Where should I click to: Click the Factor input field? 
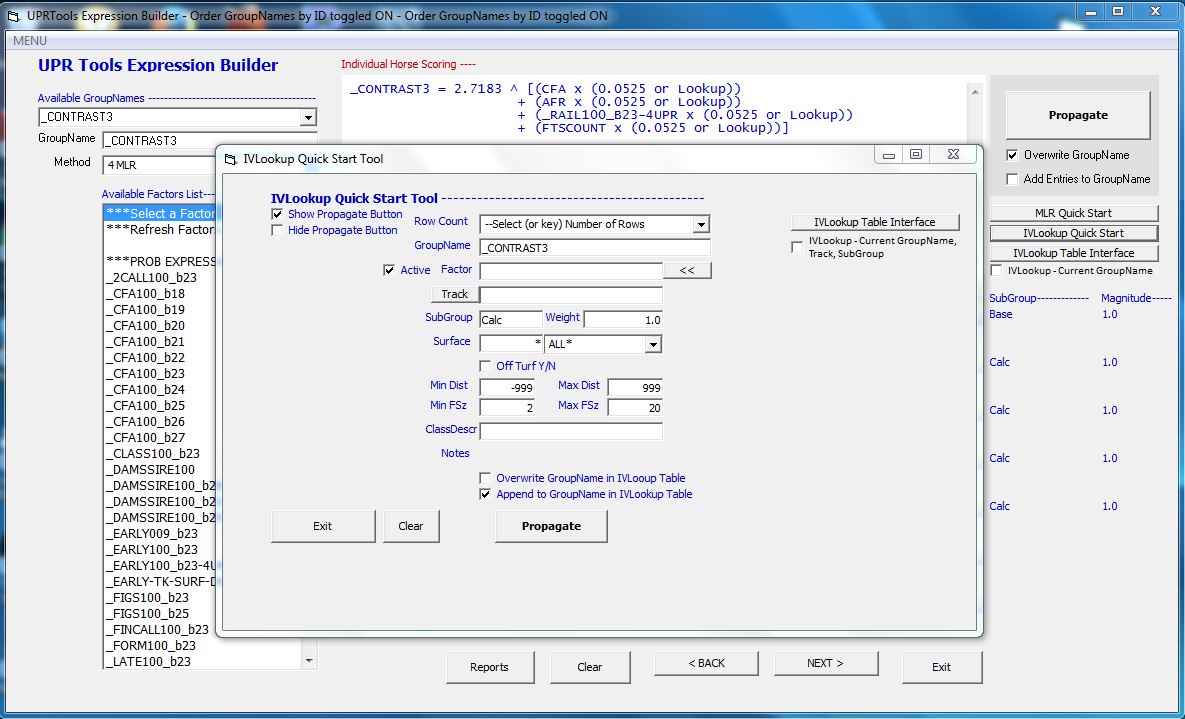click(571, 271)
